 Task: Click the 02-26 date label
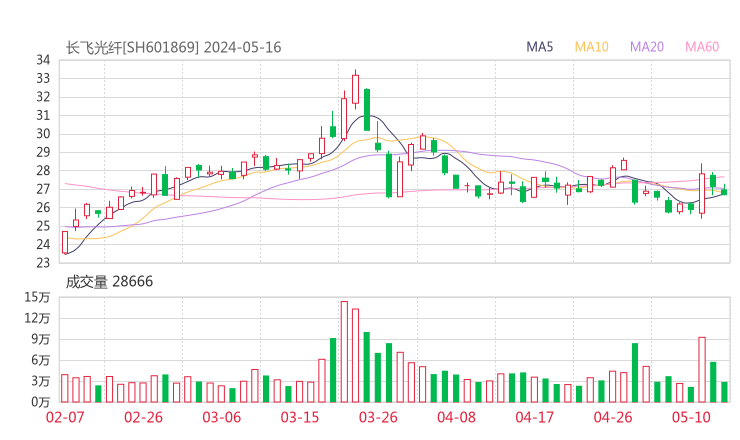coord(143,417)
